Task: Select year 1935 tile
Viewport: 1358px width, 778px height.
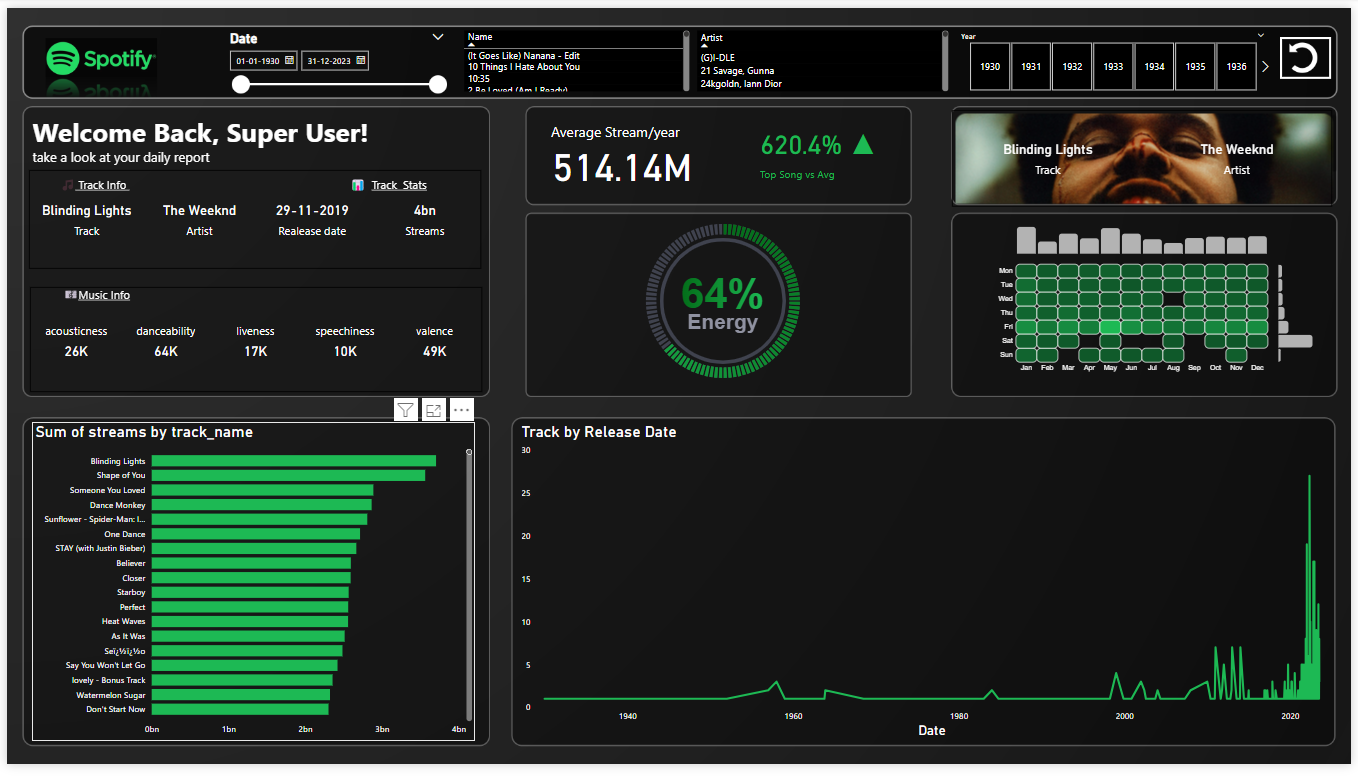Action: (1195, 66)
